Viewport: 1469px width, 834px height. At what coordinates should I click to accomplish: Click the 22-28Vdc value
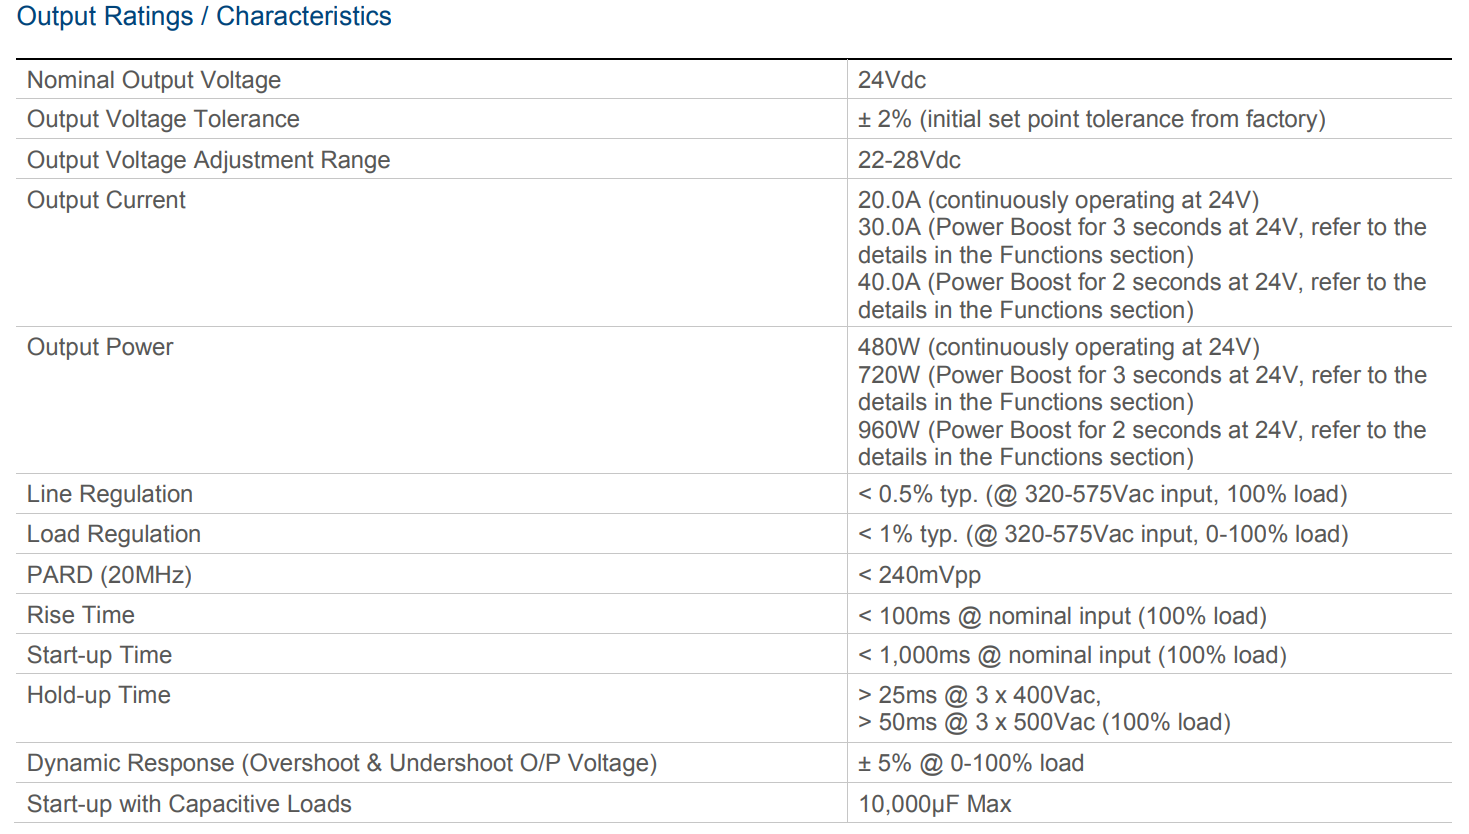point(909,160)
